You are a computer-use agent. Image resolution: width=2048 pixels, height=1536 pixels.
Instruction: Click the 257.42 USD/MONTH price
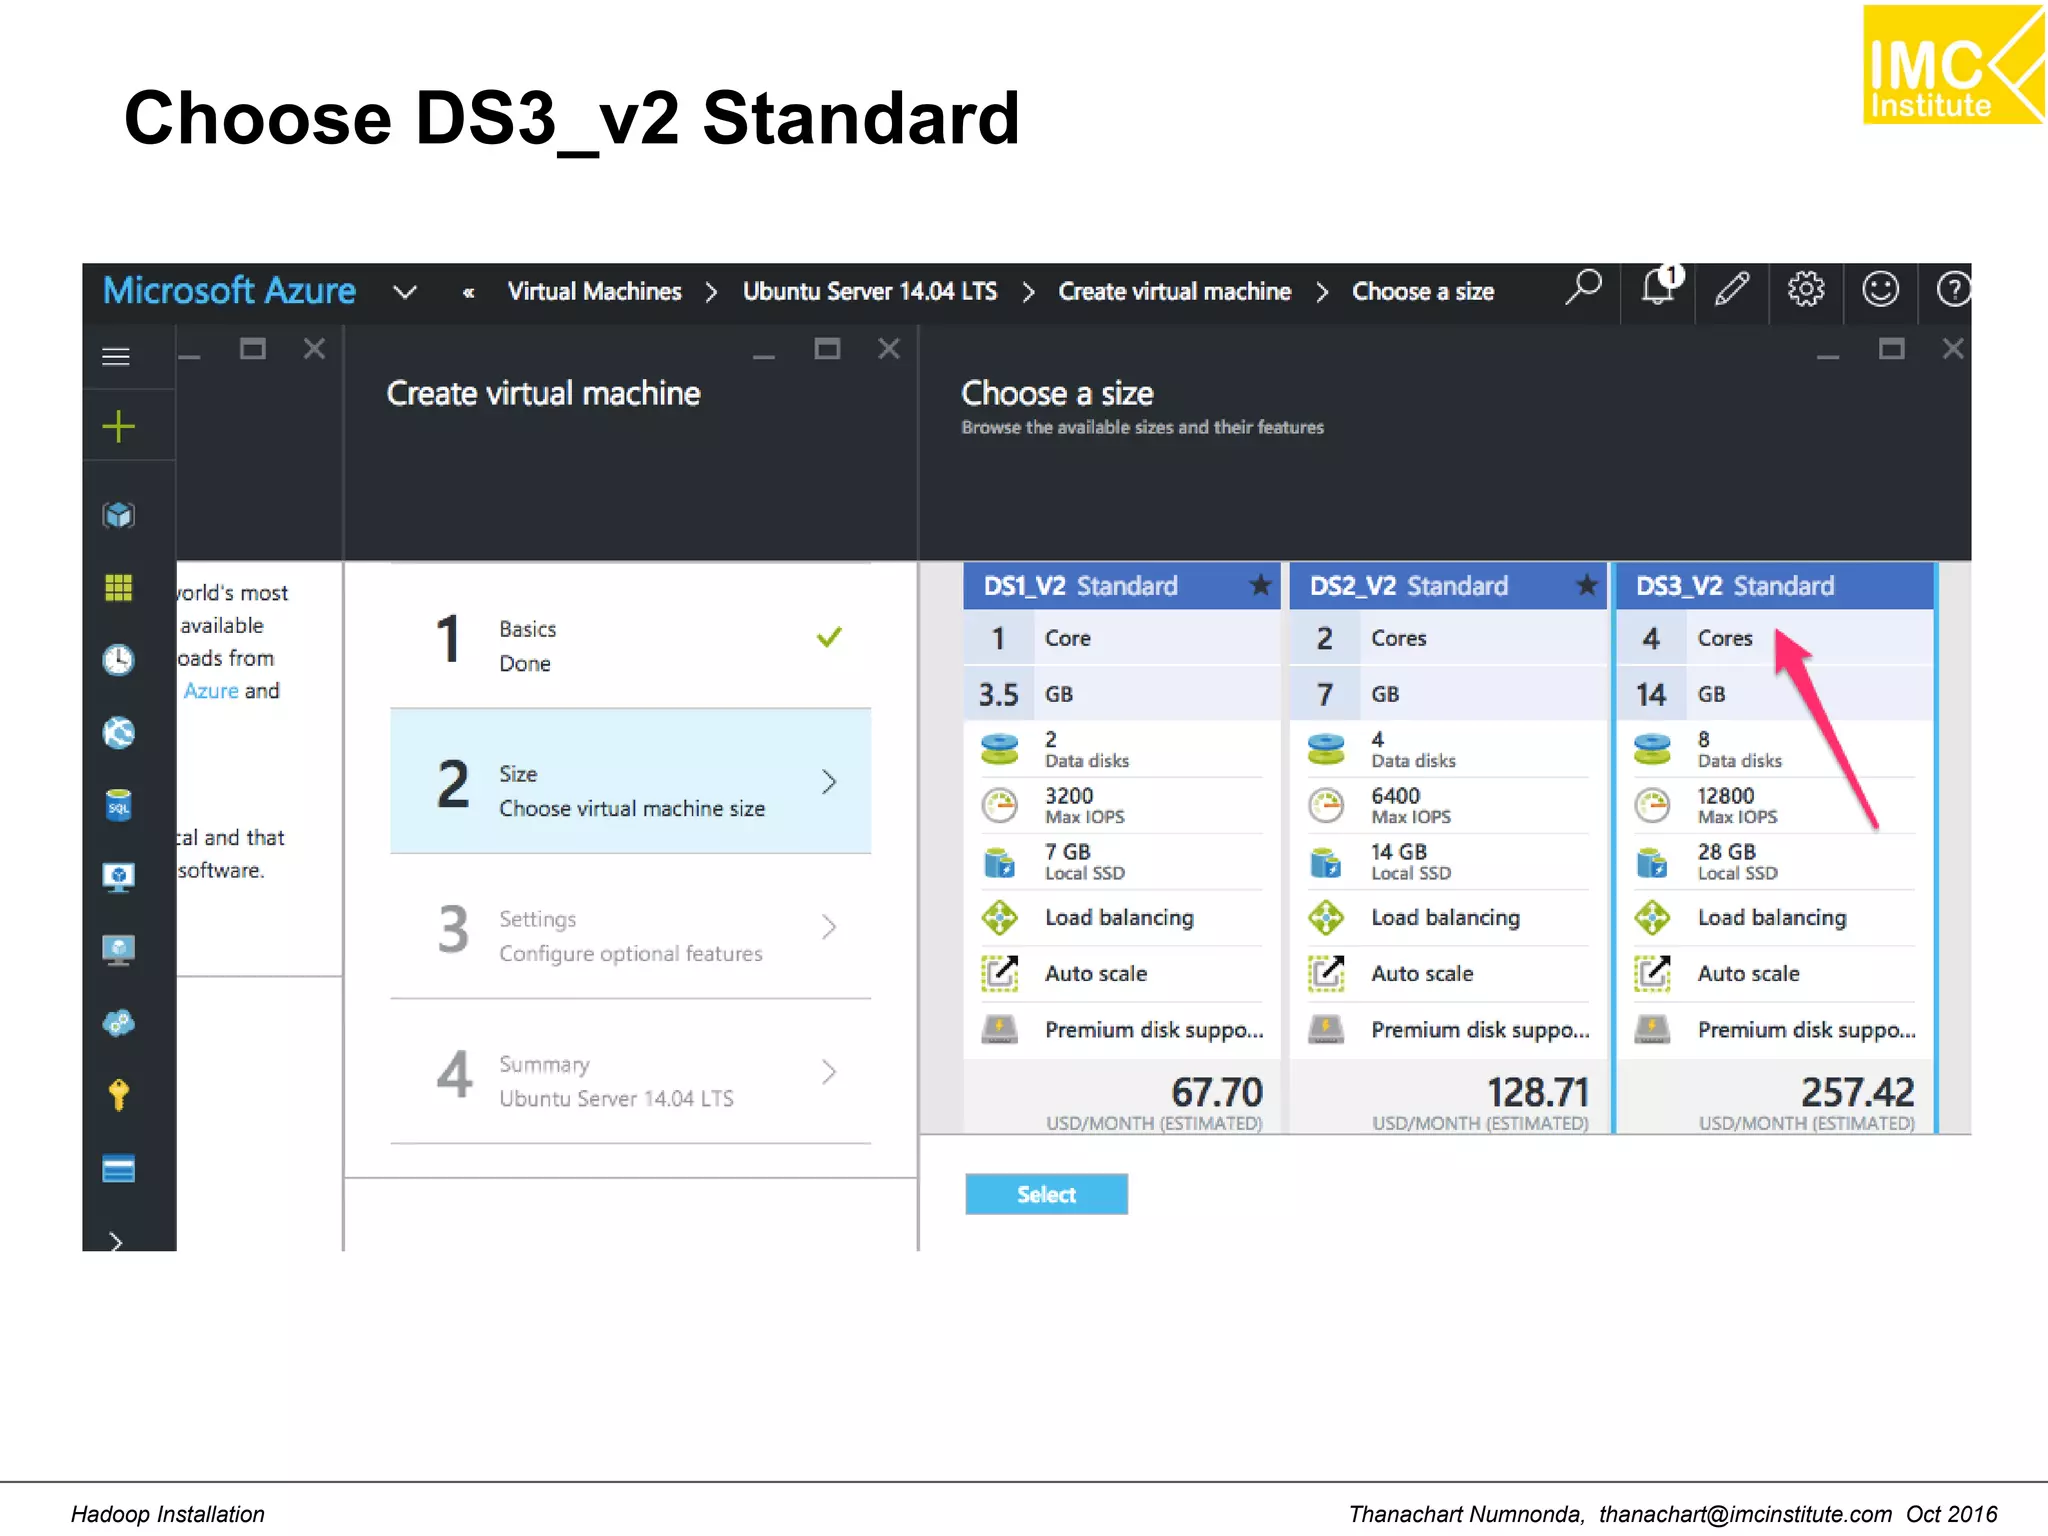pos(1858,1092)
